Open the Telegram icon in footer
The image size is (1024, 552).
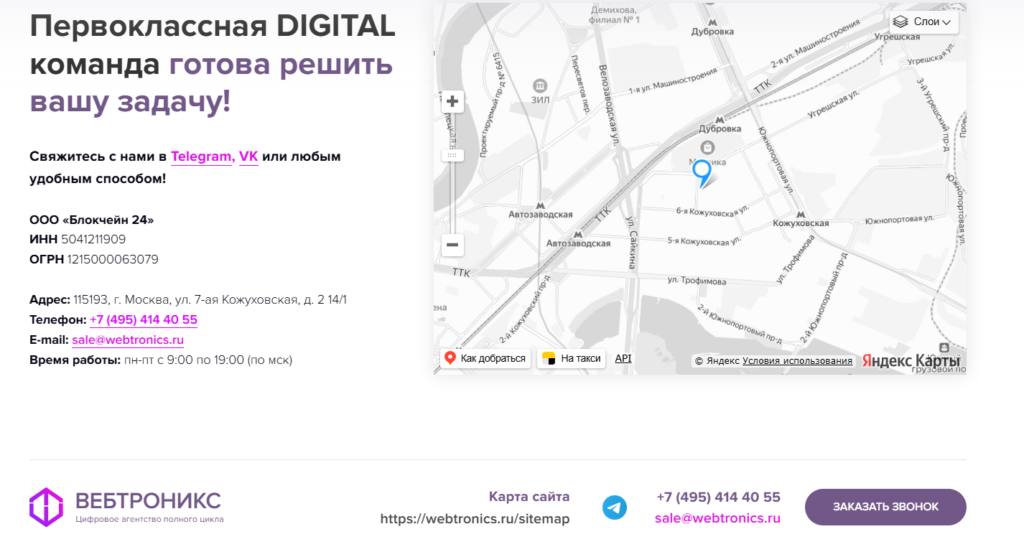614,507
